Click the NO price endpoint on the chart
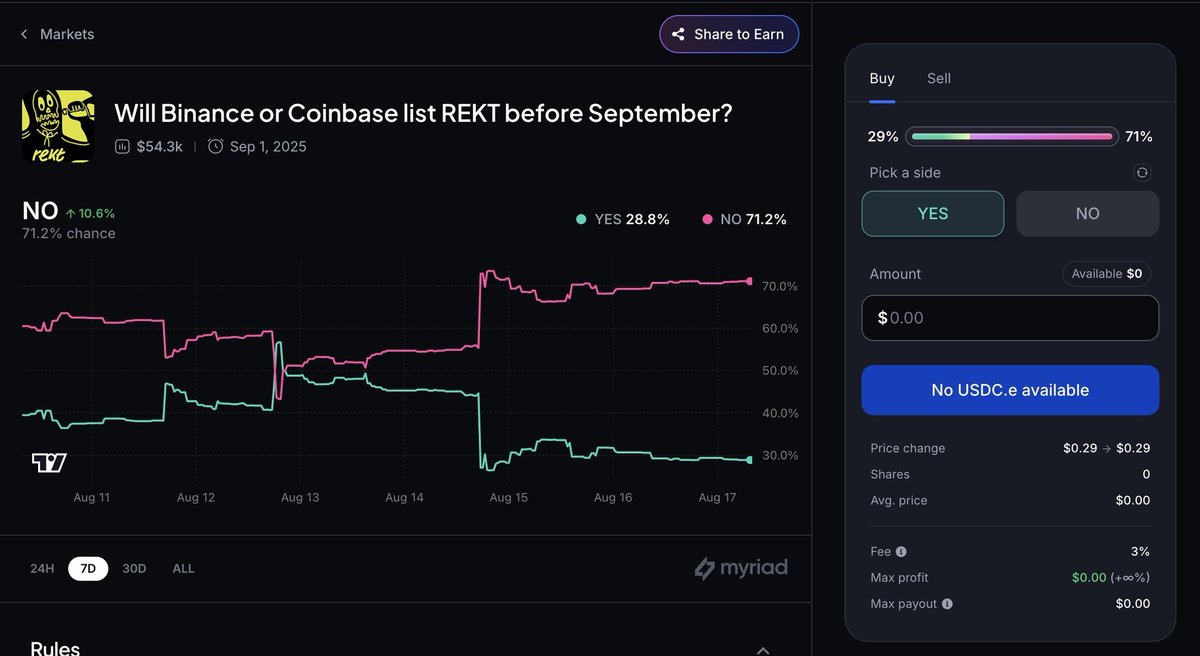The width and height of the screenshot is (1200, 656). 750,281
